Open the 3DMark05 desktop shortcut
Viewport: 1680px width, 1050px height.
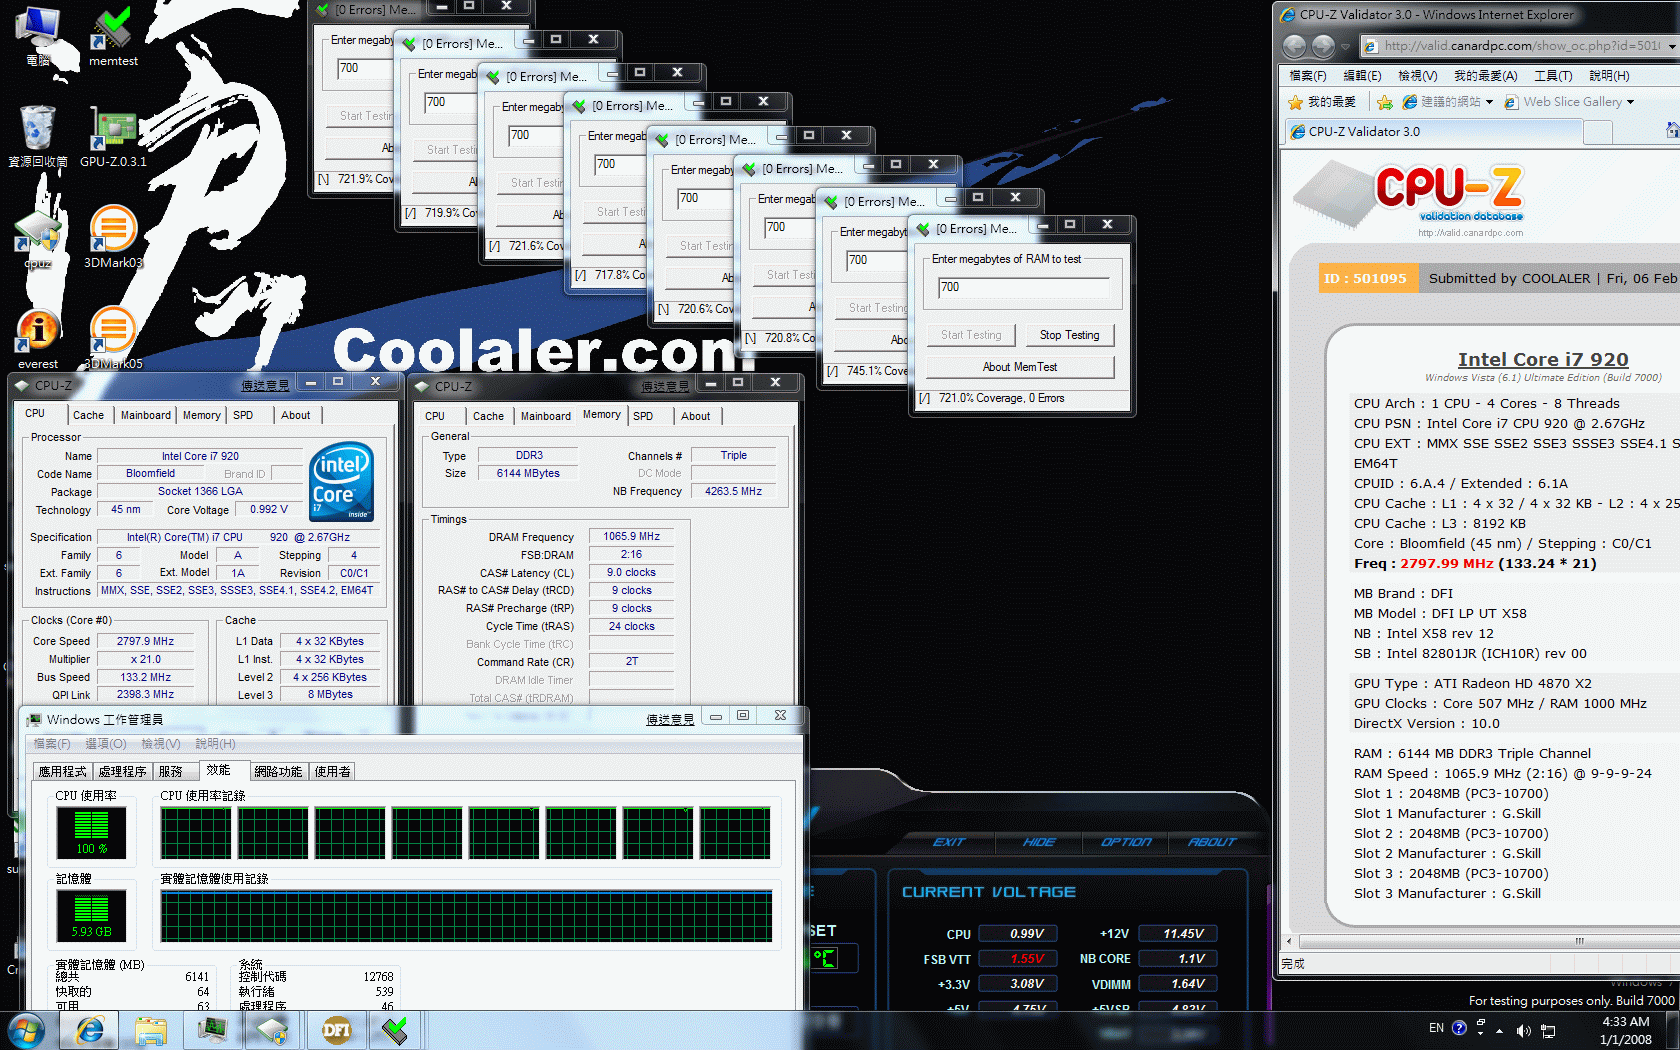click(x=113, y=337)
